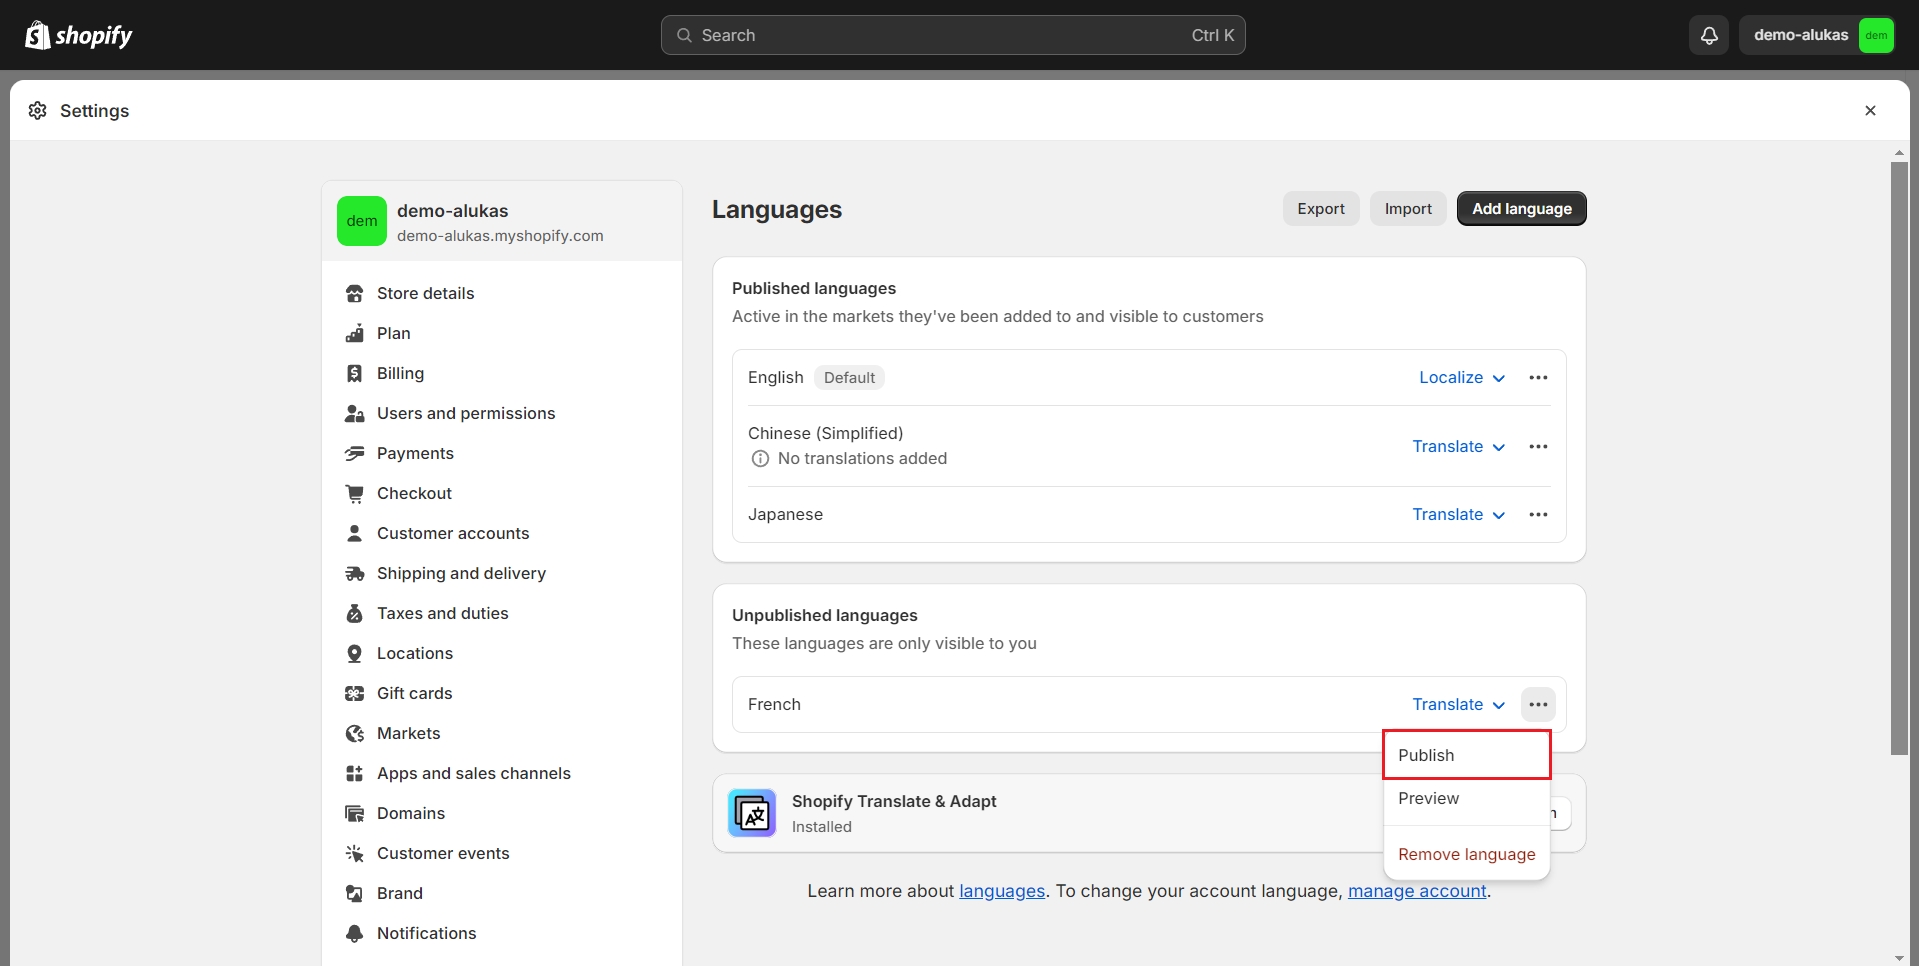Expand the Localize dropdown for English
Image resolution: width=1919 pixels, height=966 pixels.
[x=1461, y=378]
